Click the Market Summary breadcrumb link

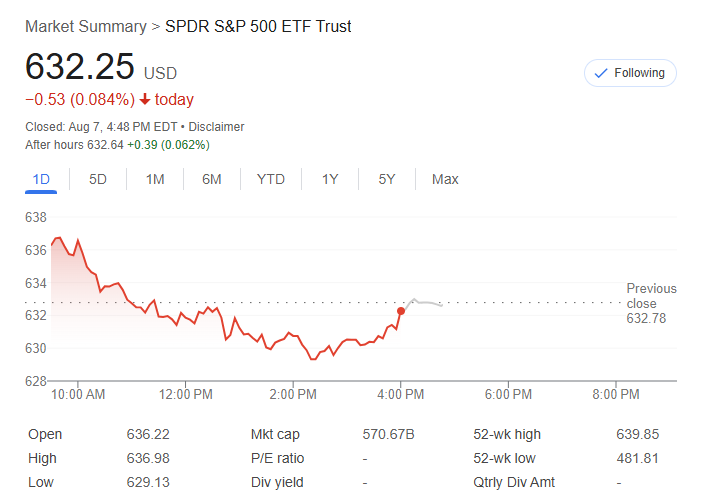pos(85,26)
